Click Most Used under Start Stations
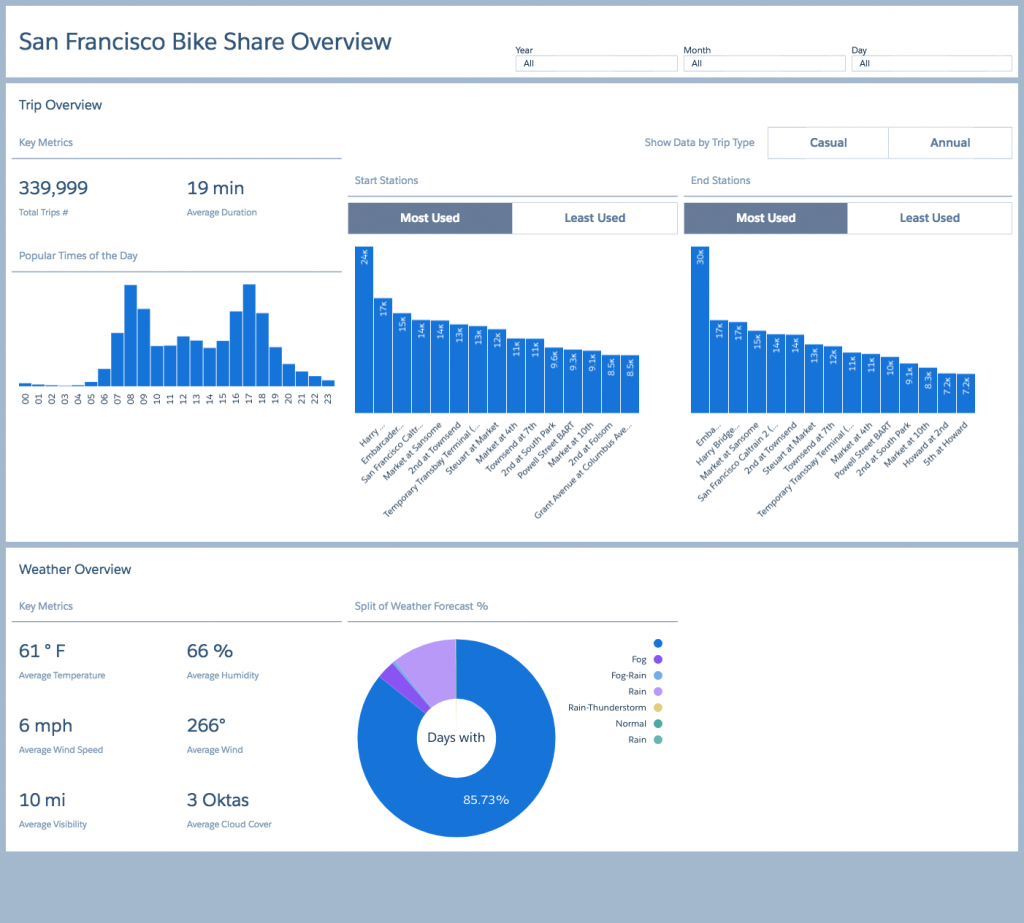 click(429, 218)
